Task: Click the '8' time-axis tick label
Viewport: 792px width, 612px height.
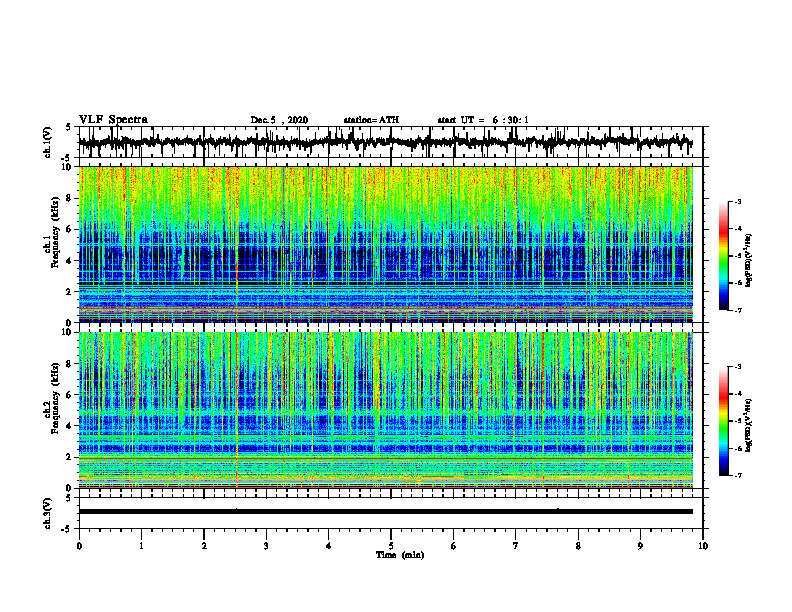Action: (x=578, y=546)
